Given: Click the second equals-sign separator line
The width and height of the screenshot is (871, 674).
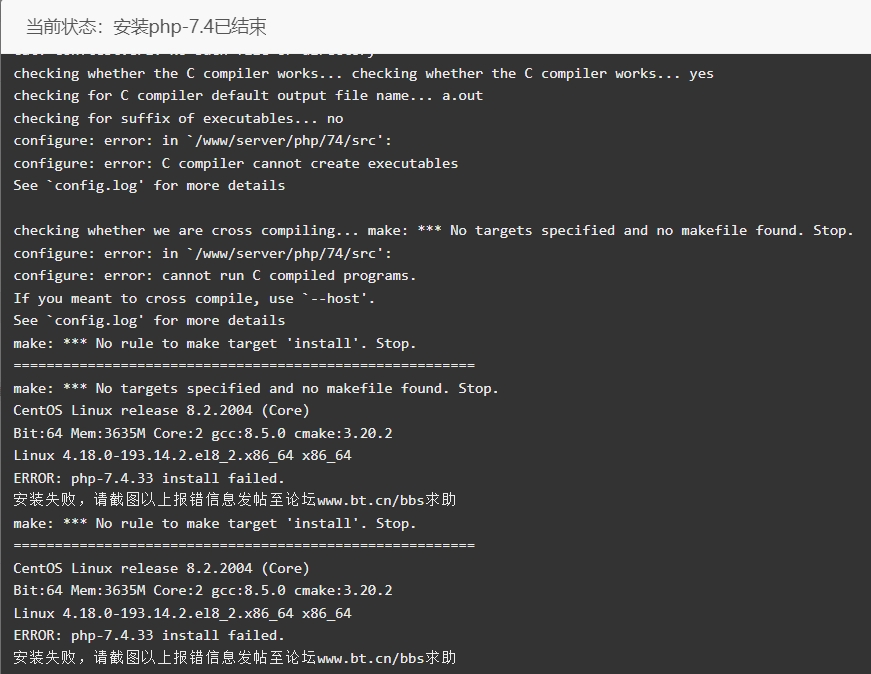Looking at the screenshot, I should point(244,546).
